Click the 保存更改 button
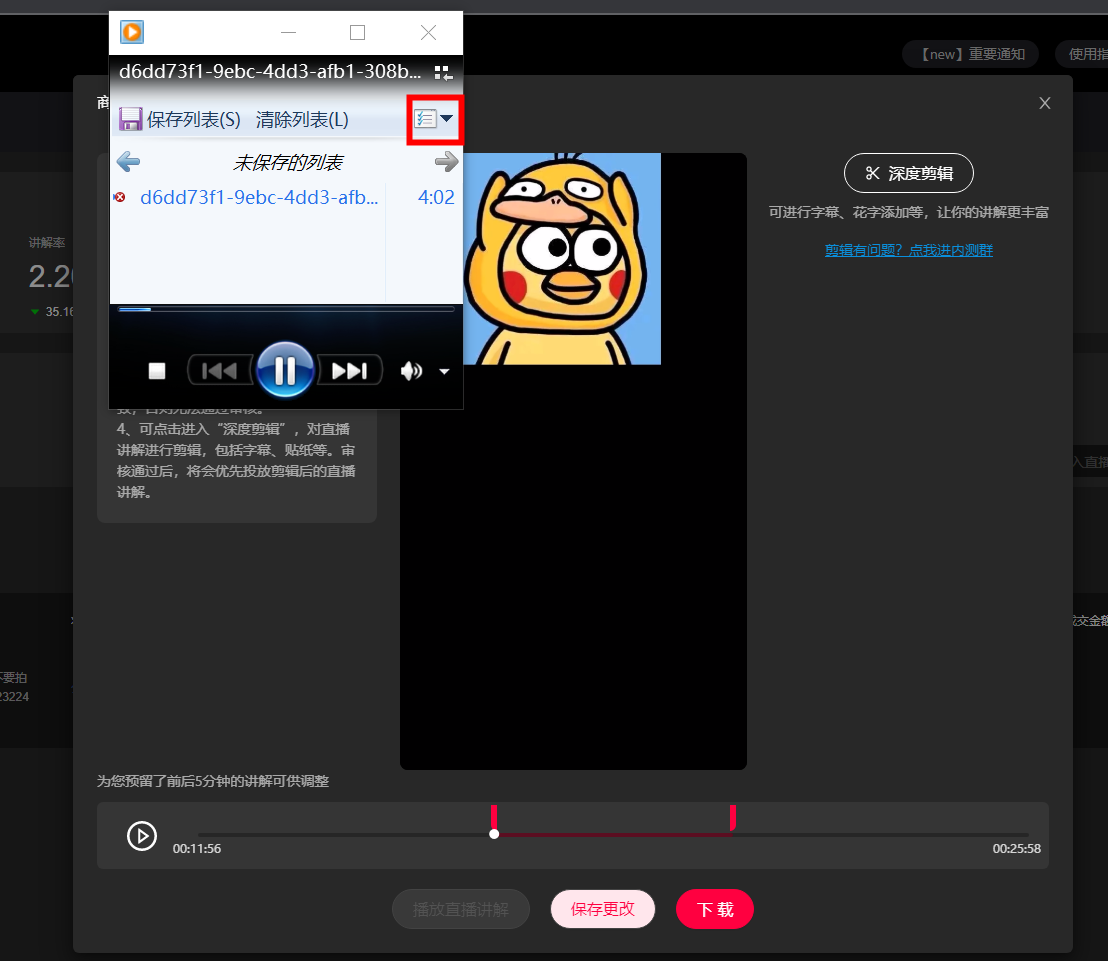1108x961 pixels. point(603,909)
